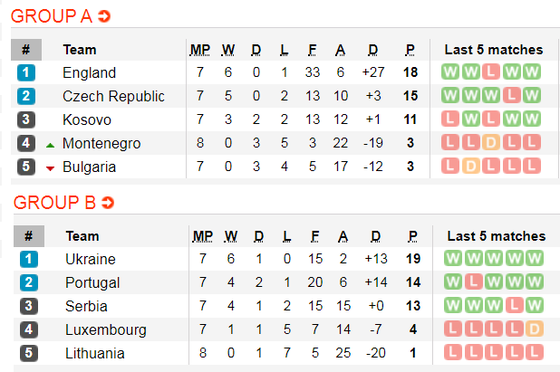Screen dimensions: 560x372
Task: Click Luxembourg's orange D result badge
Action: coord(535,329)
